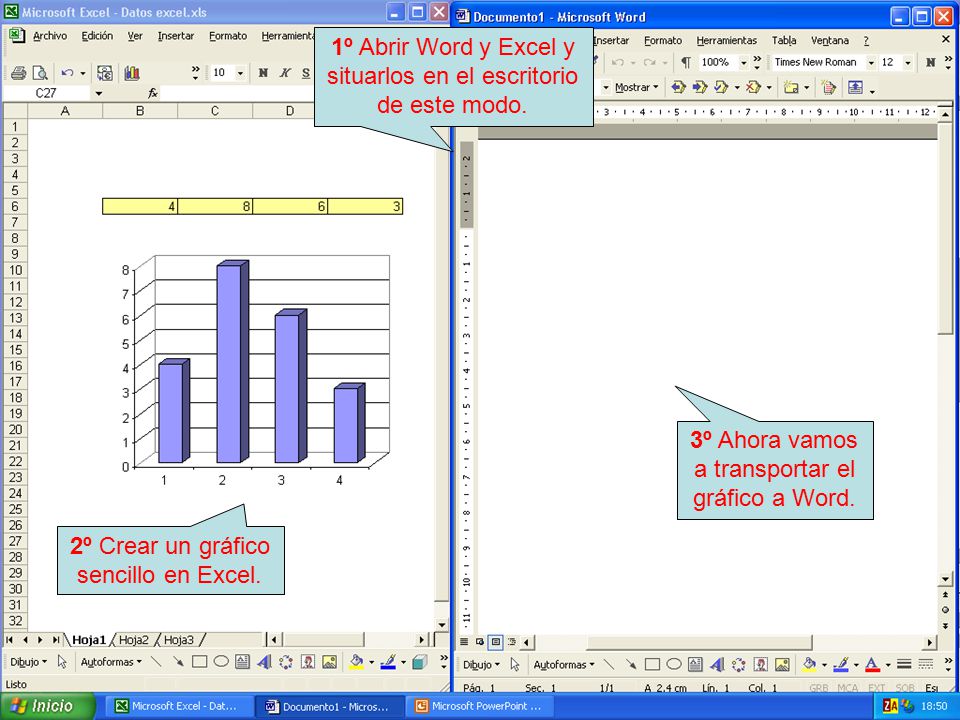Insert WordArt from Word drawing toolbar
Viewport: 960px width, 720px height.
[x=717, y=664]
